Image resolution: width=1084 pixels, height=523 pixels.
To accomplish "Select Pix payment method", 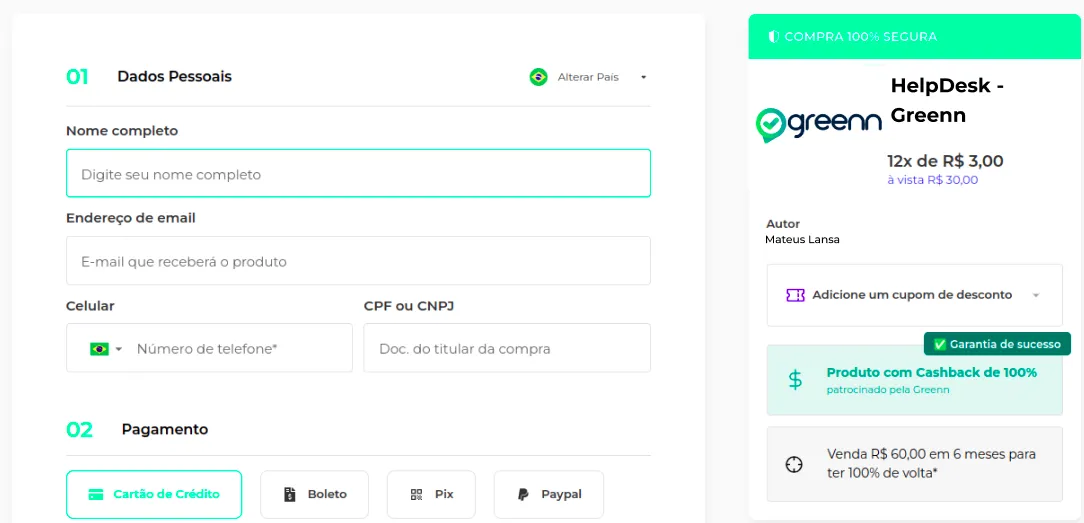I will (431, 495).
